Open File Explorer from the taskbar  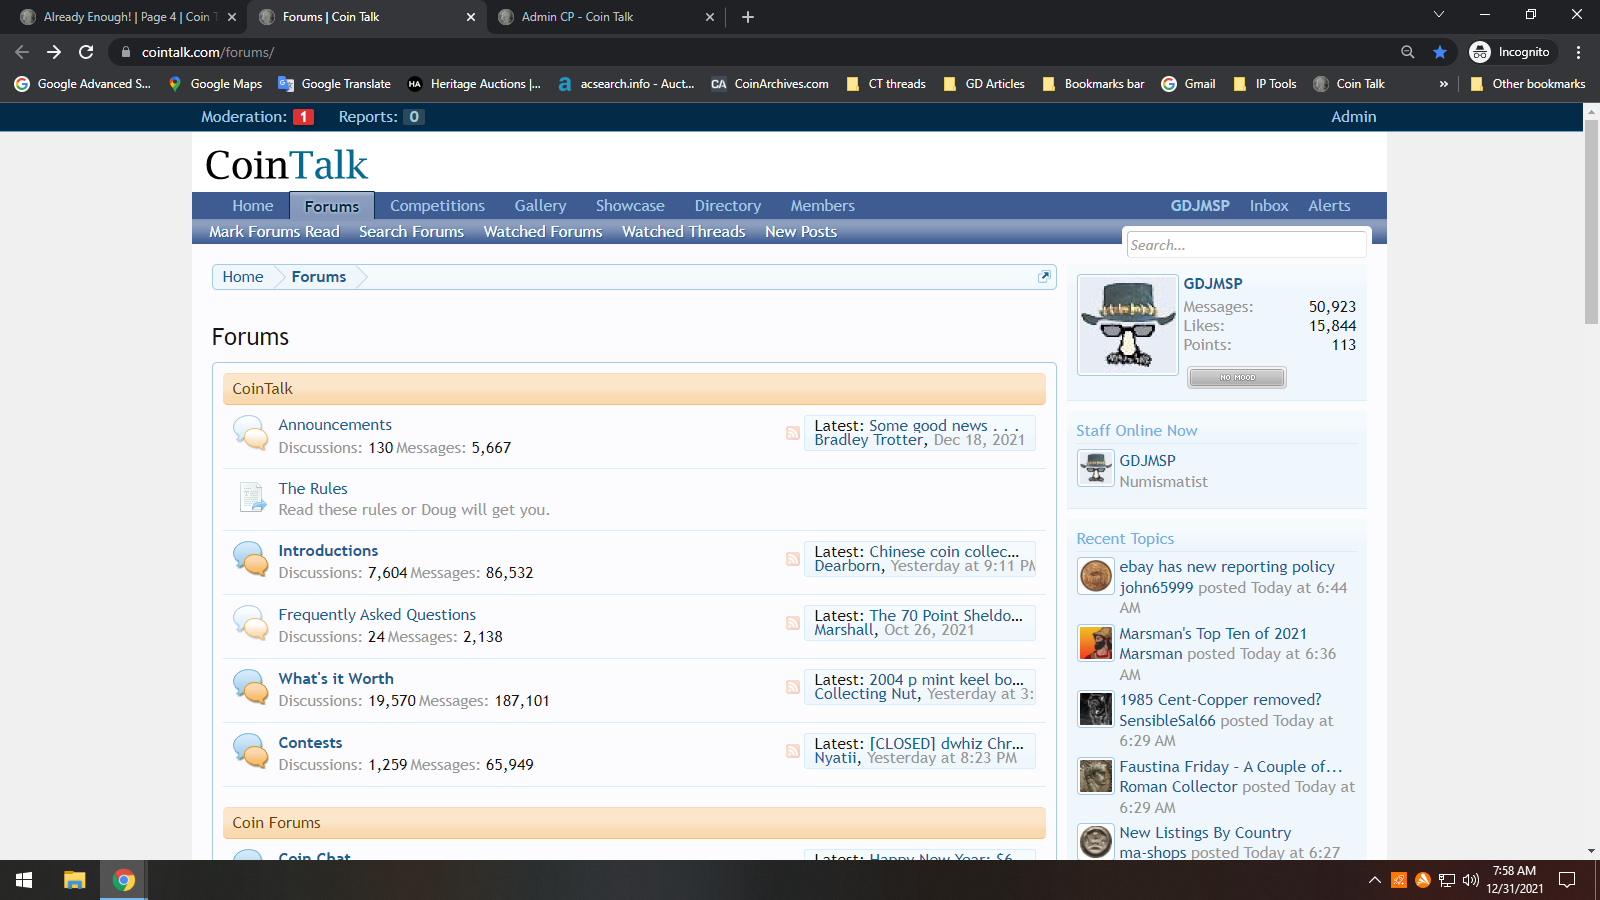[75, 880]
